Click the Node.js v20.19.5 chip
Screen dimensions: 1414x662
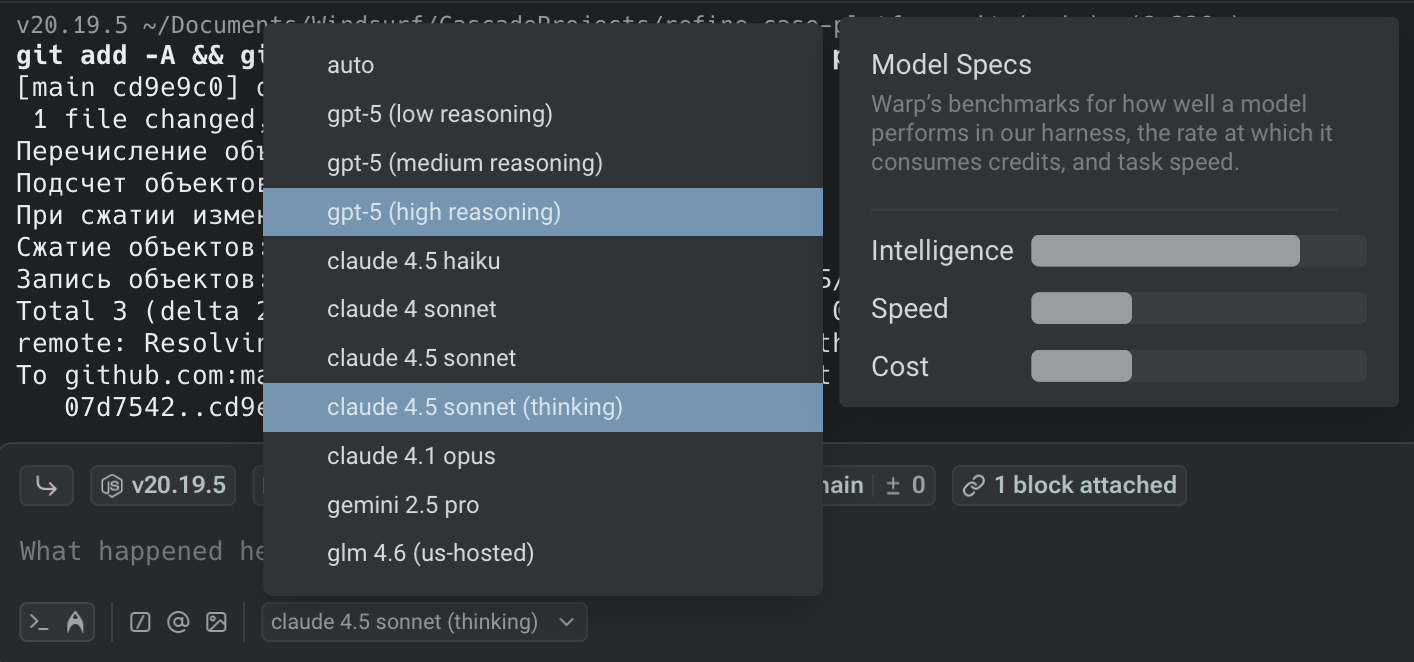163,486
